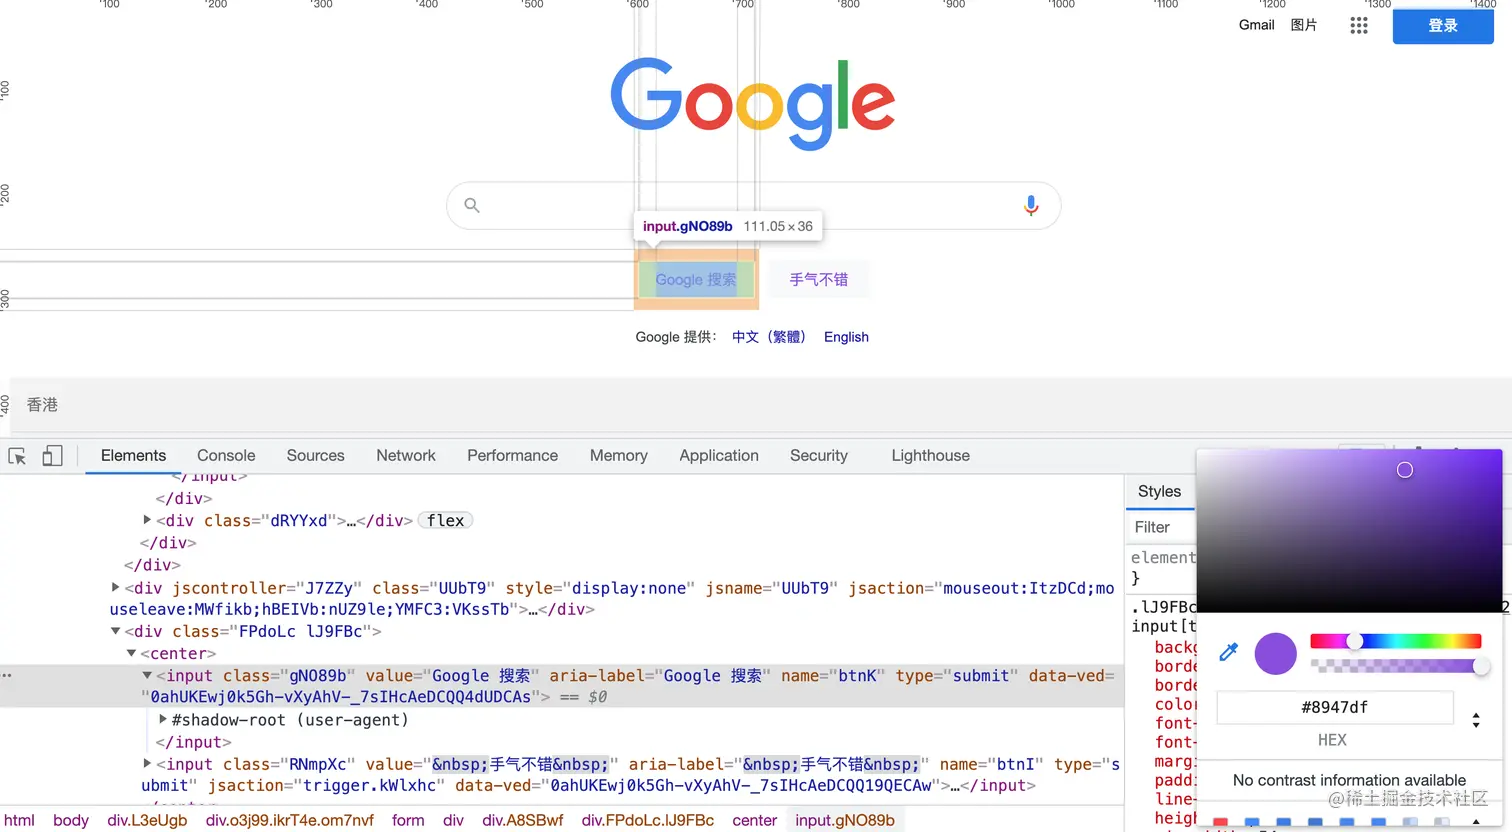
Task: Switch to the Memory tab
Action: click(x=619, y=456)
